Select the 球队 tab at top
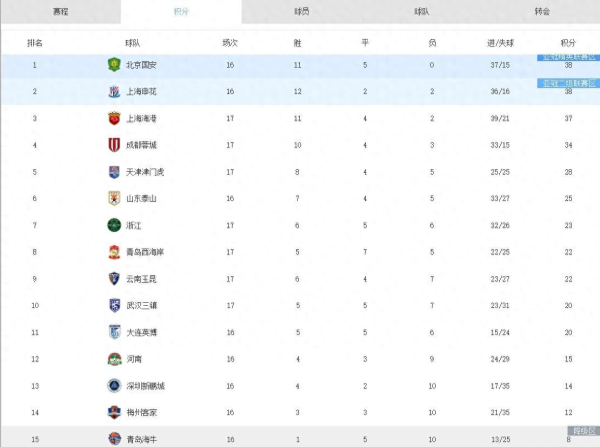600x447 pixels. coord(422,11)
